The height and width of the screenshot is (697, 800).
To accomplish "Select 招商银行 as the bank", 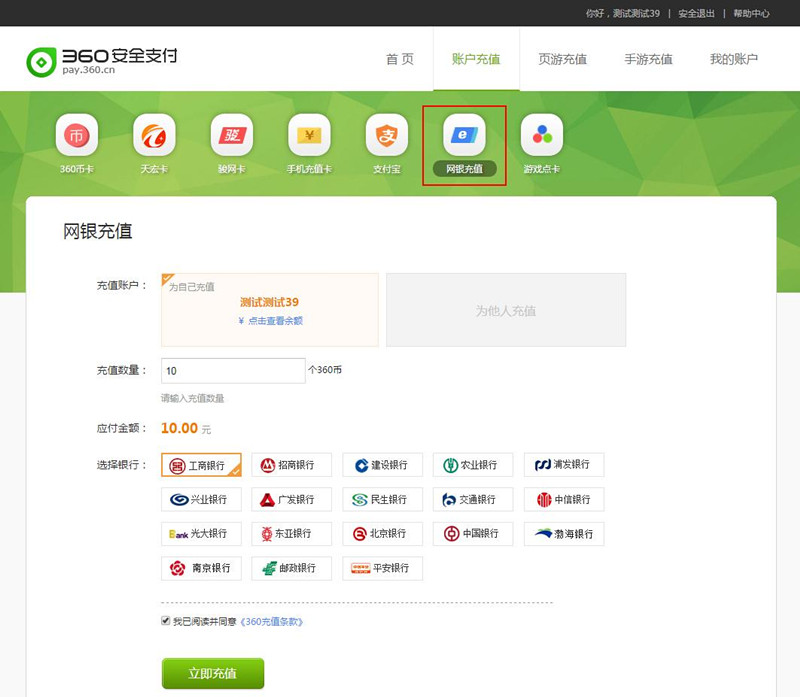I will tap(291, 465).
